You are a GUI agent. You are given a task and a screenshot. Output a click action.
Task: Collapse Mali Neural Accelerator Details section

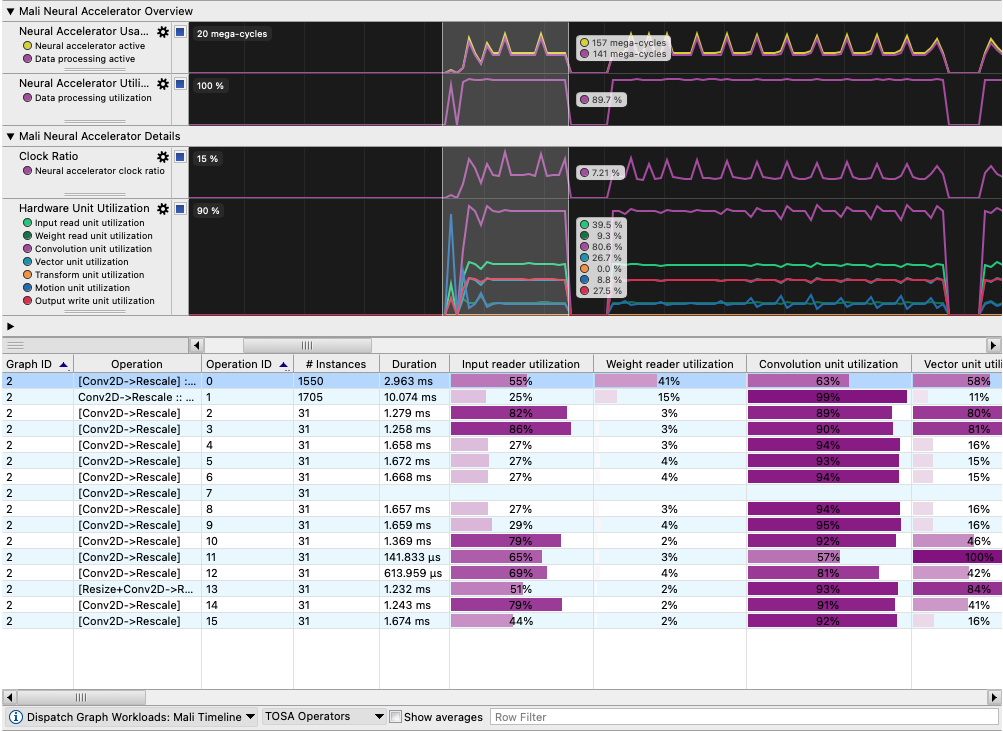(10, 136)
